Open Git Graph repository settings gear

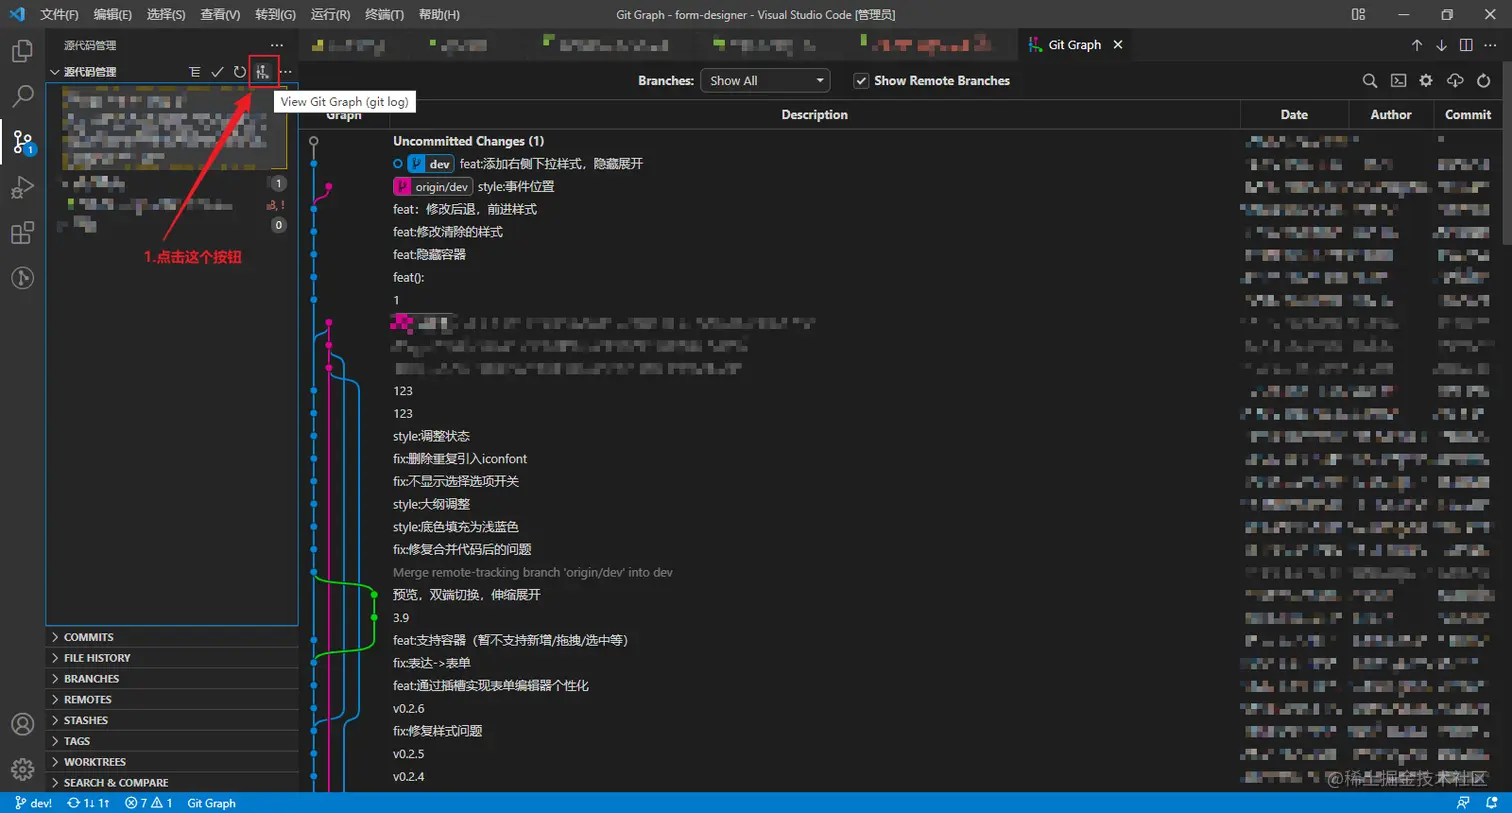pos(1426,81)
